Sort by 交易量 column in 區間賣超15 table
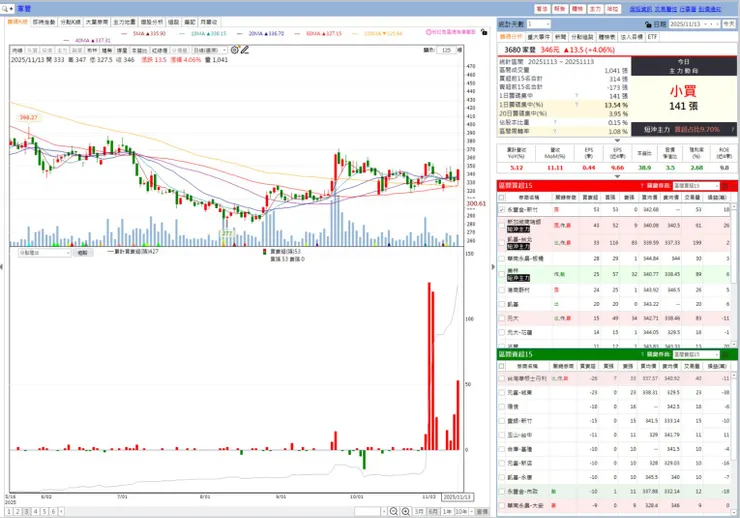 point(692,366)
